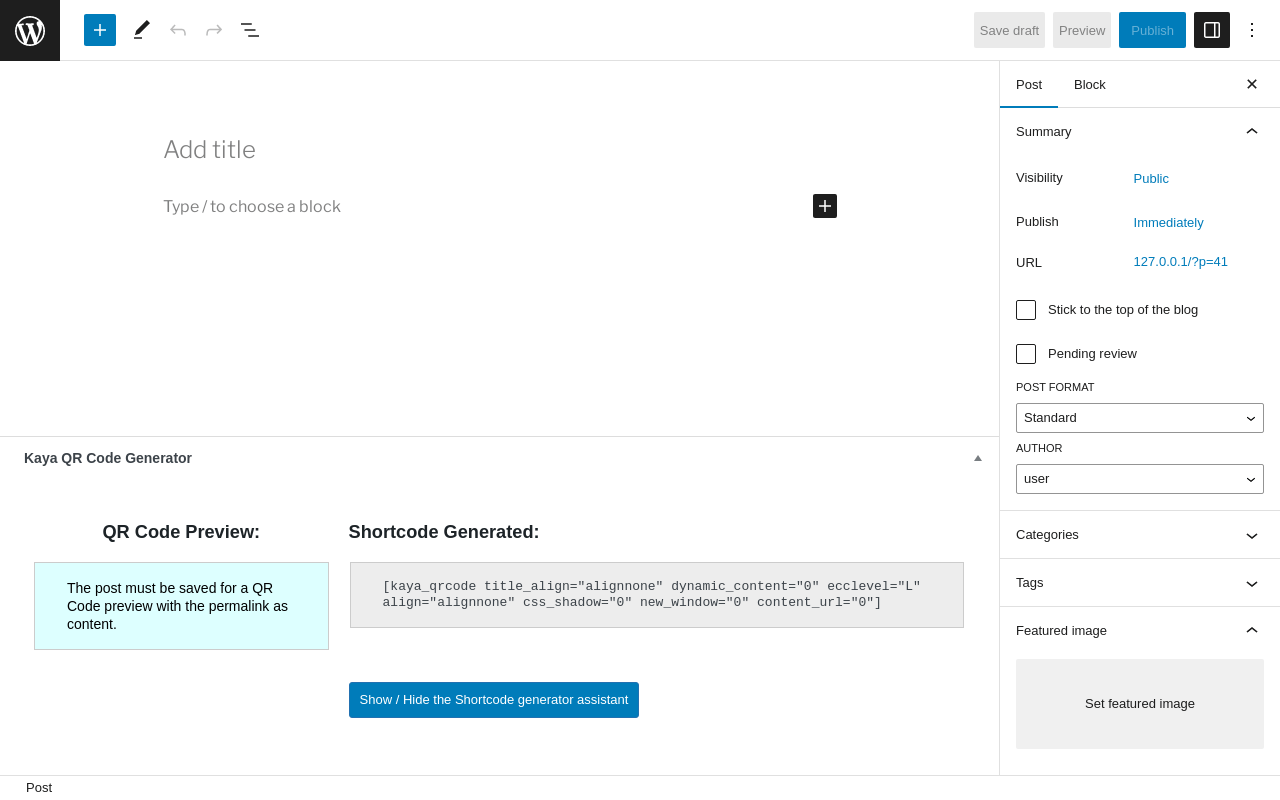Switch to the Block tab
This screenshot has width=1280, height=800.
tap(1090, 85)
